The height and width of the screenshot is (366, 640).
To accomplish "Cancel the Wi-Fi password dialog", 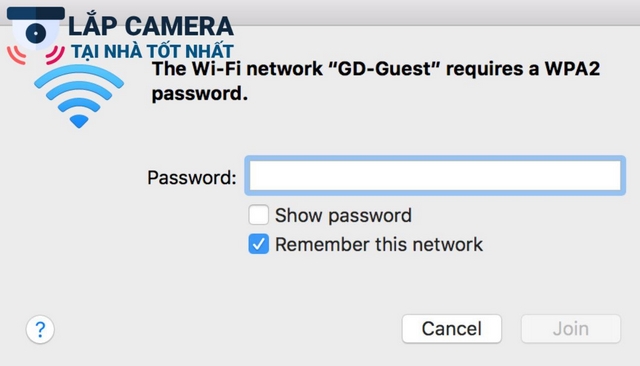I will (451, 328).
